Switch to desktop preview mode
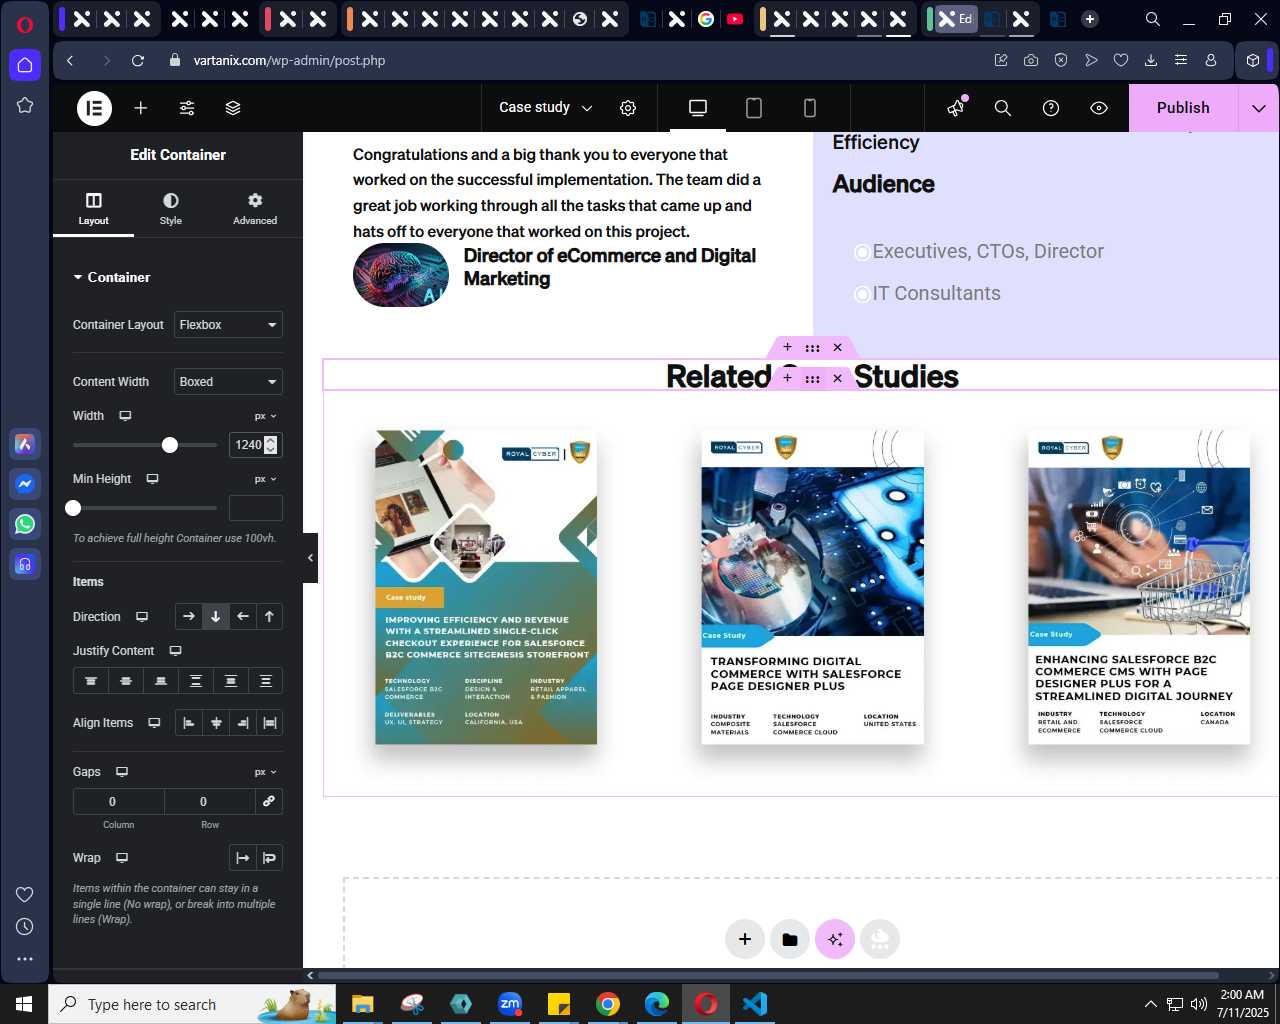 (x=698, y=108)
